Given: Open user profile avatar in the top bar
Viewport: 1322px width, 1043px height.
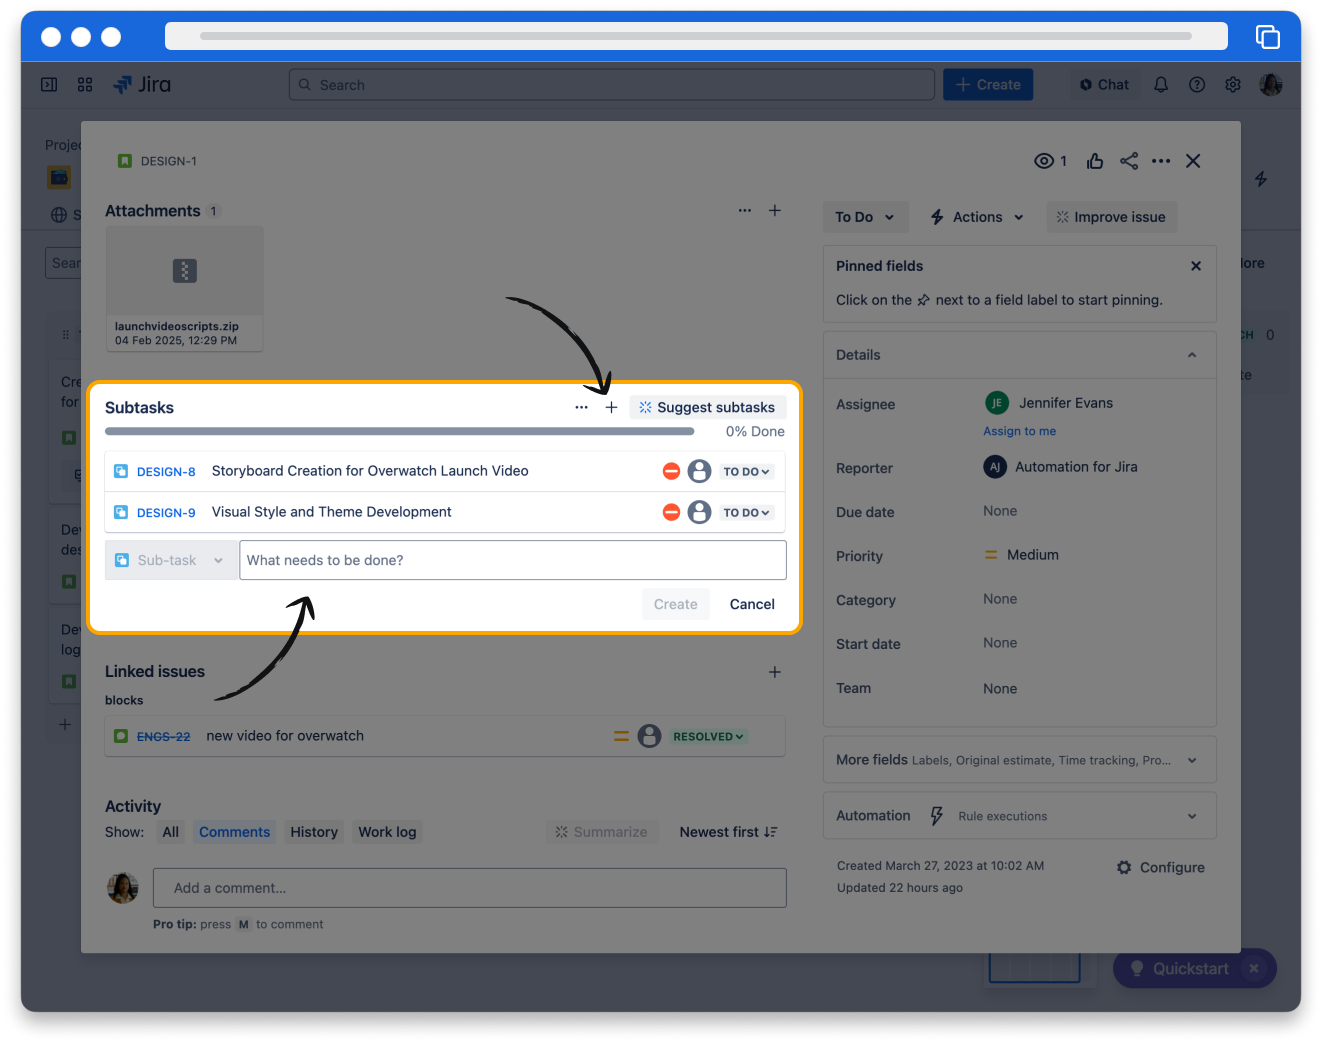Looking at the screenshot, I should pyautogui.click(x=1271, y=85).
